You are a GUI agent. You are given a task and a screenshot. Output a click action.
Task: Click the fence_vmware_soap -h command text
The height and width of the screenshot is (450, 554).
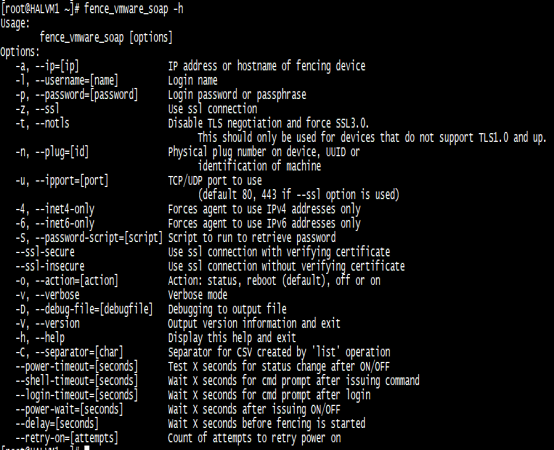(134, 8)
